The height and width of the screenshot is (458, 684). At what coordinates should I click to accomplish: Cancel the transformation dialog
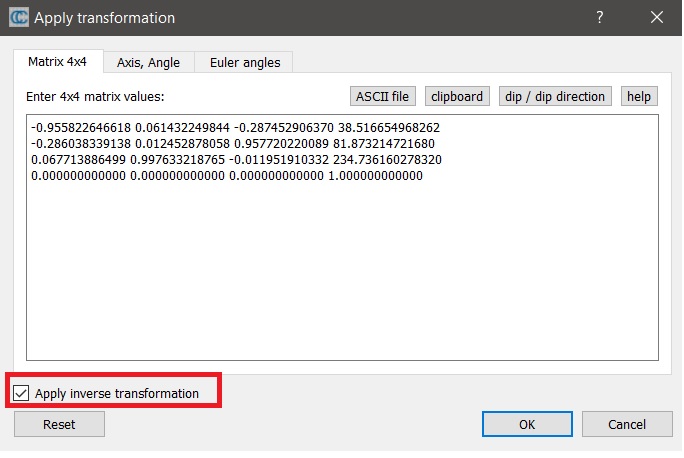click(x=627, y=424)
